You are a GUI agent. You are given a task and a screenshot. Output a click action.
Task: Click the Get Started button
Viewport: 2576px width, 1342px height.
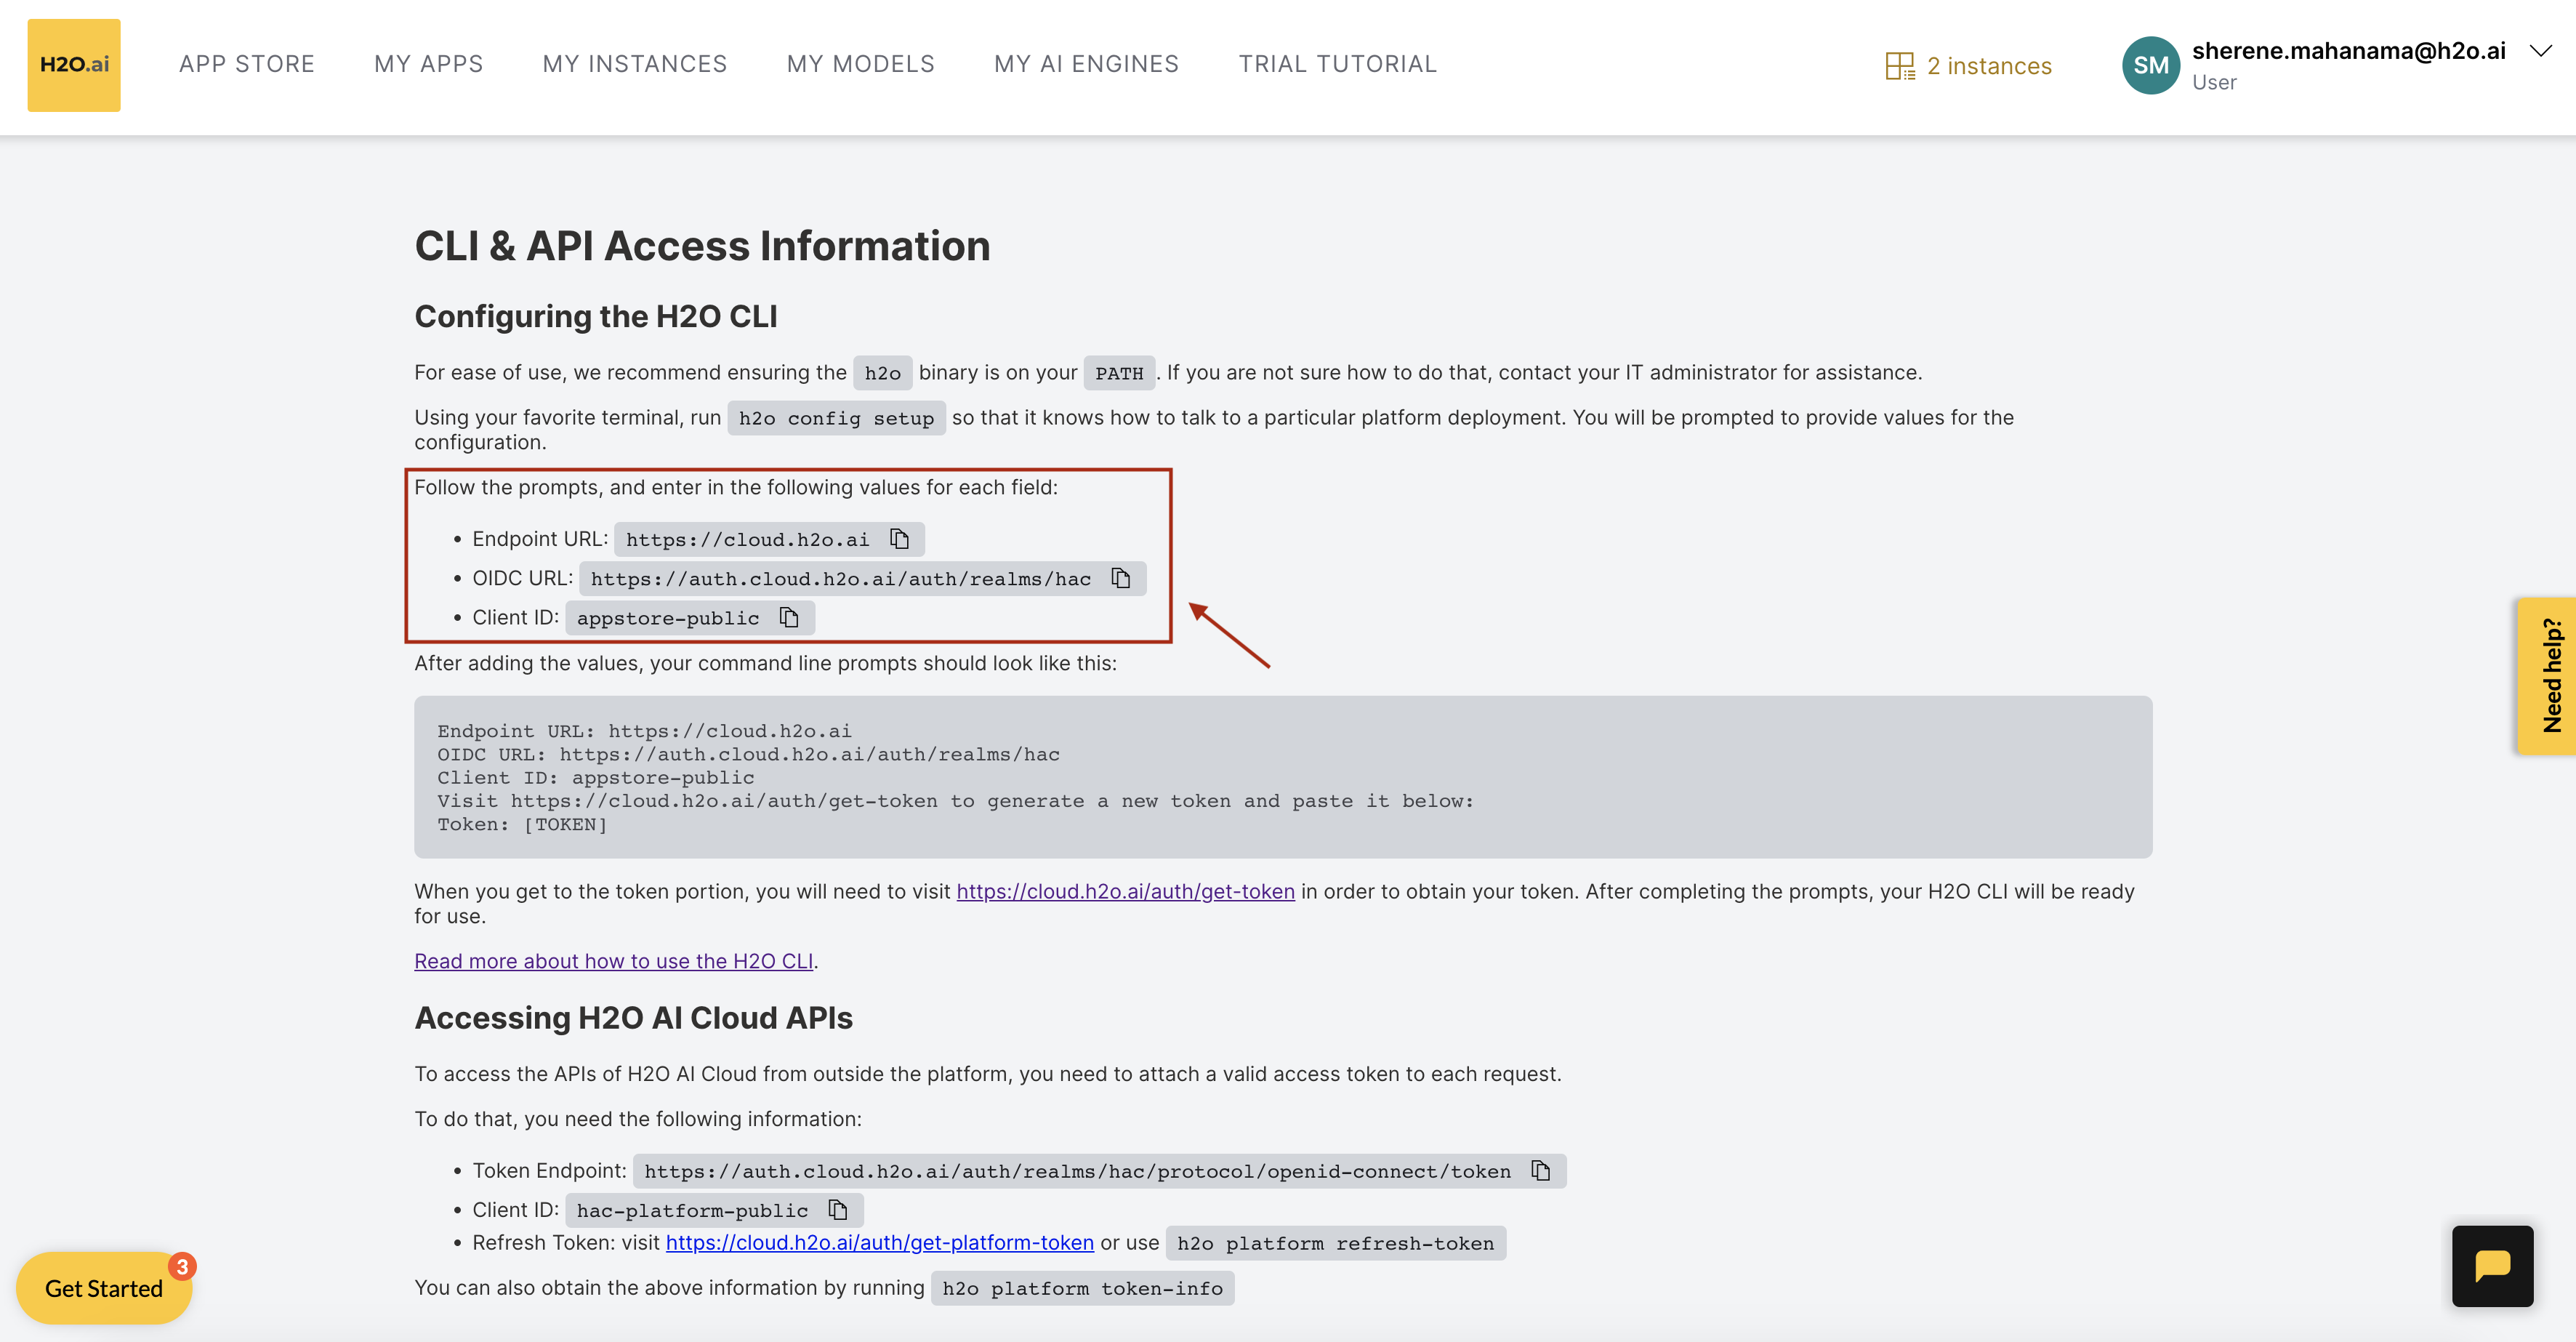[104, 1288]
